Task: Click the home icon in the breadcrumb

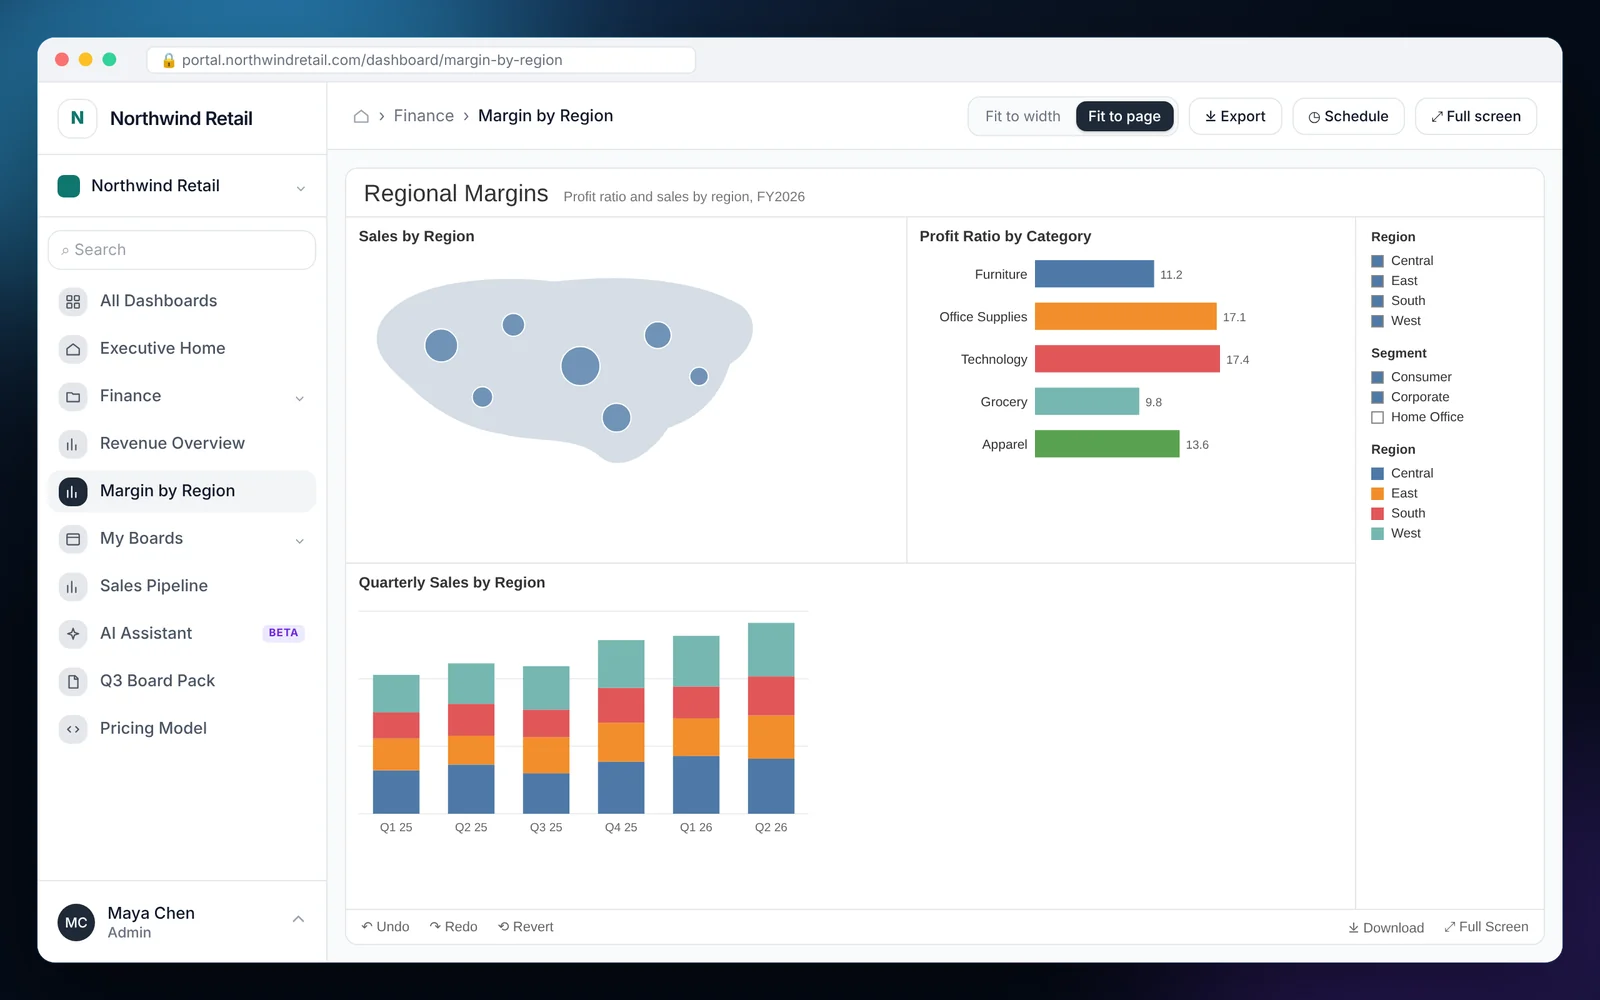Action: tap(361, 116)
